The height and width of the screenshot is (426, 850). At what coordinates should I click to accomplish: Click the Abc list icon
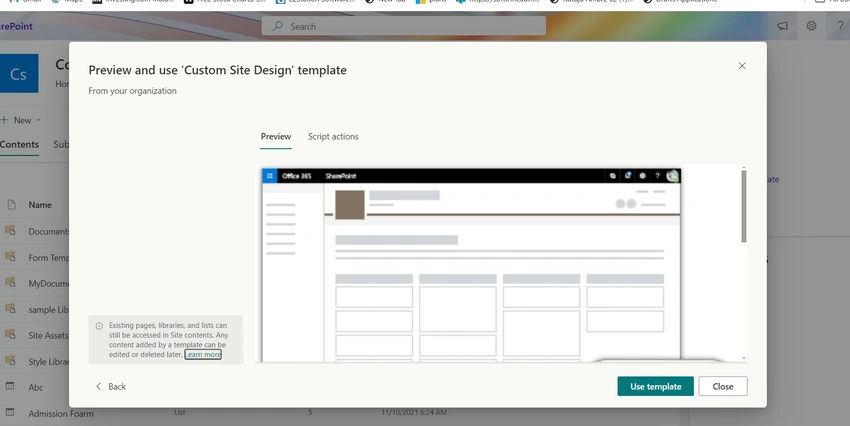point(10,386)
